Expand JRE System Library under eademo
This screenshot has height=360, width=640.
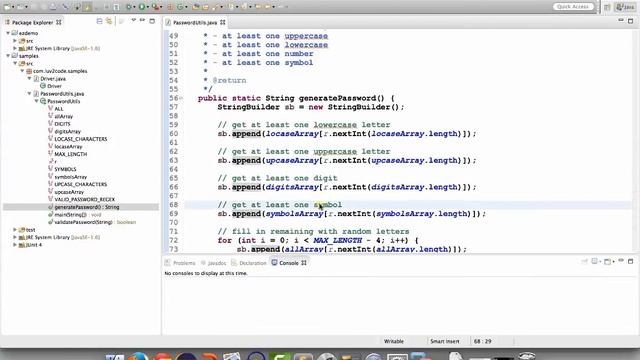[x=15, y=48]
